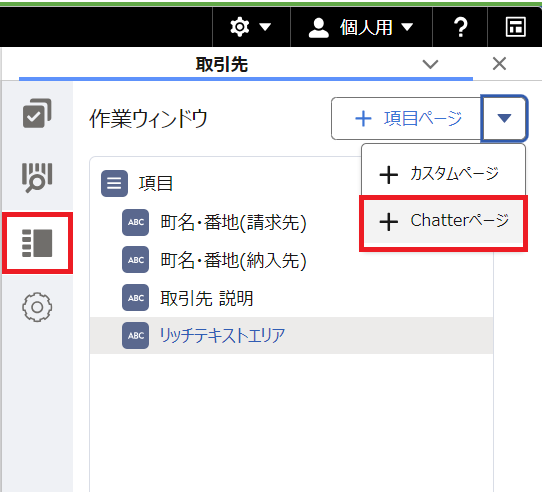The width and height of the screenshot is (542, 492).
Task: Click the help question mark icon
Action: [x=460, y=27]
